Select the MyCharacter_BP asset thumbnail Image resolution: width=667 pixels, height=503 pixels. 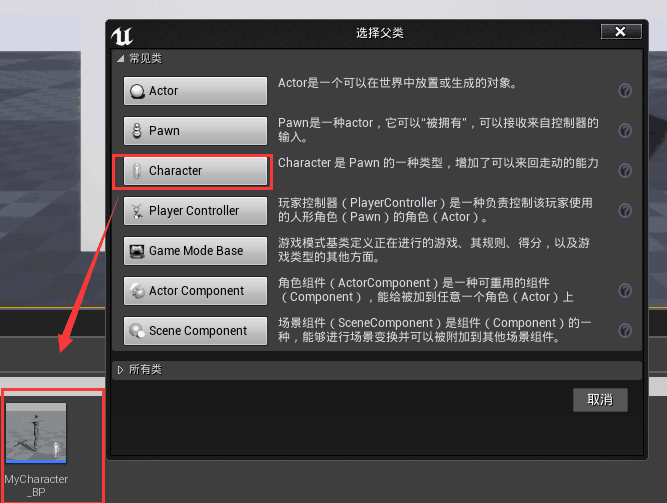tap(36, 433)
